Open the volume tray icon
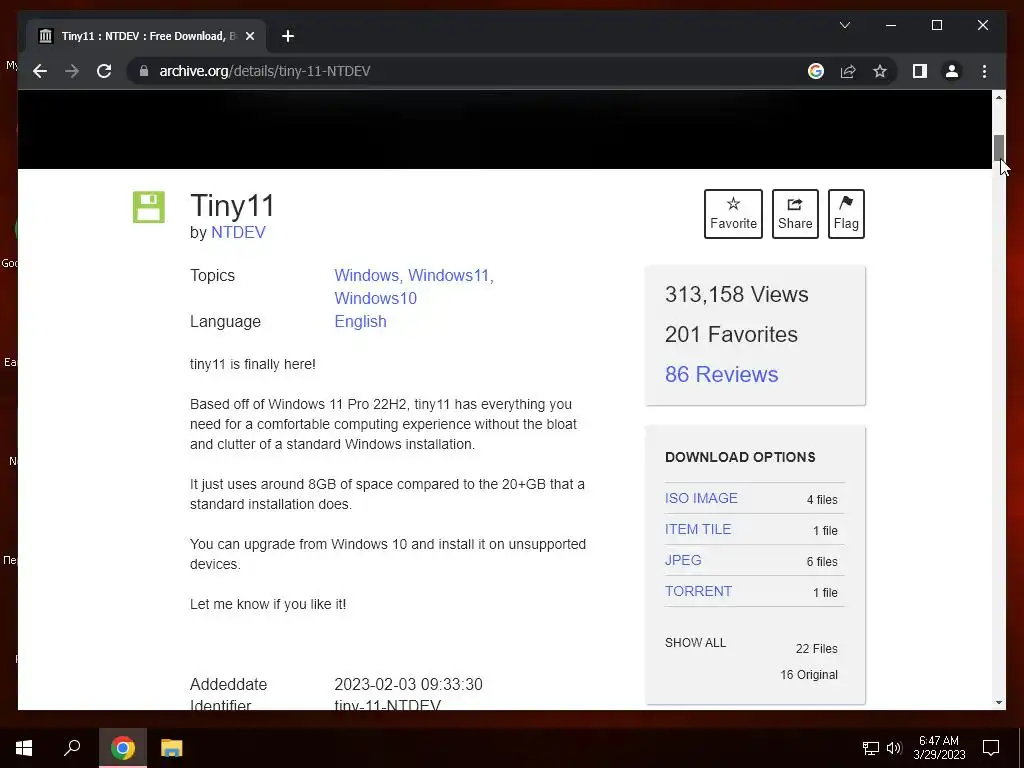The height and width of the screenshot is (768, 1024). tap(894, 748)
